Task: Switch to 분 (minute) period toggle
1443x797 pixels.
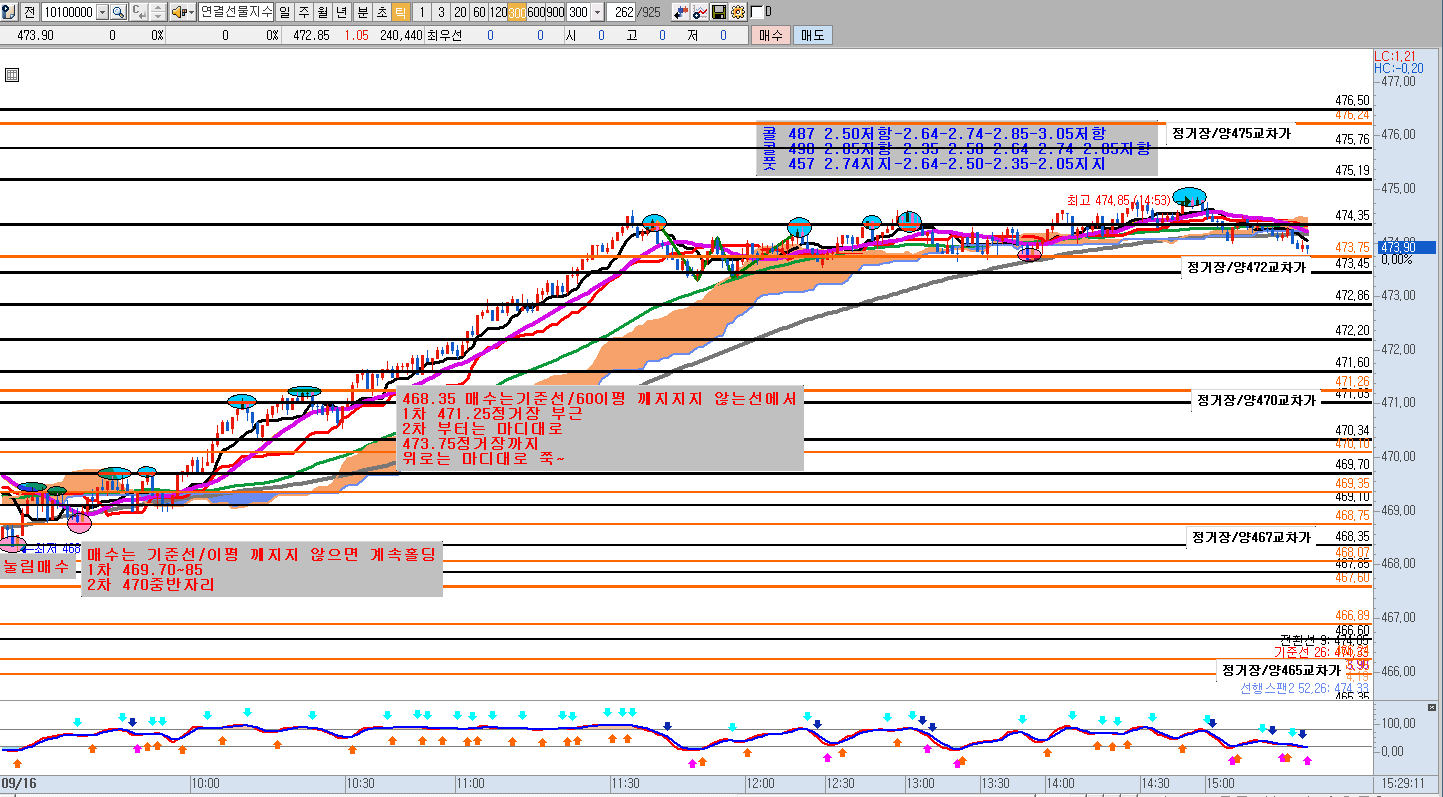Action: point(361,12)
